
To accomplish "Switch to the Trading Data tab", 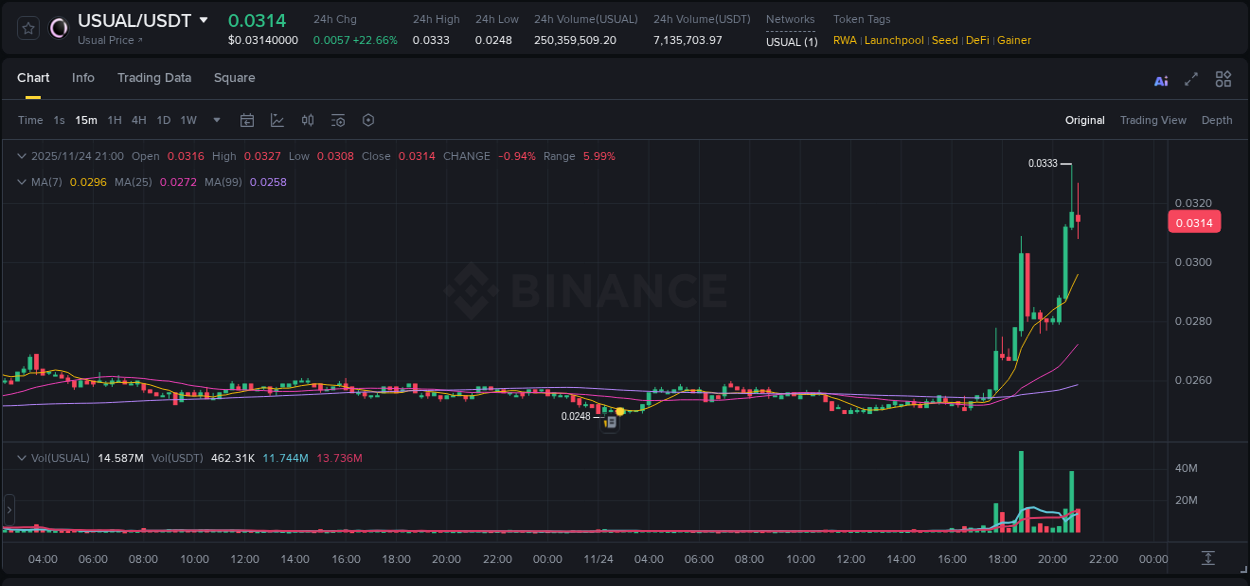I will [154, 78].
